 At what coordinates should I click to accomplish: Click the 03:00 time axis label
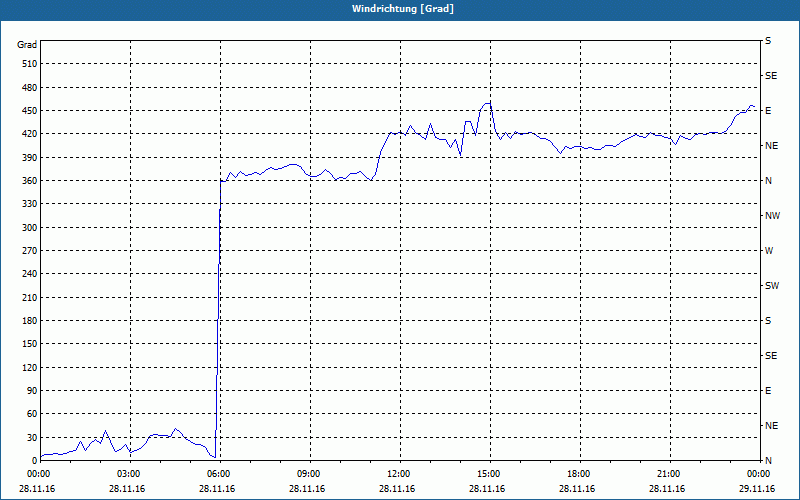point(131,473)
